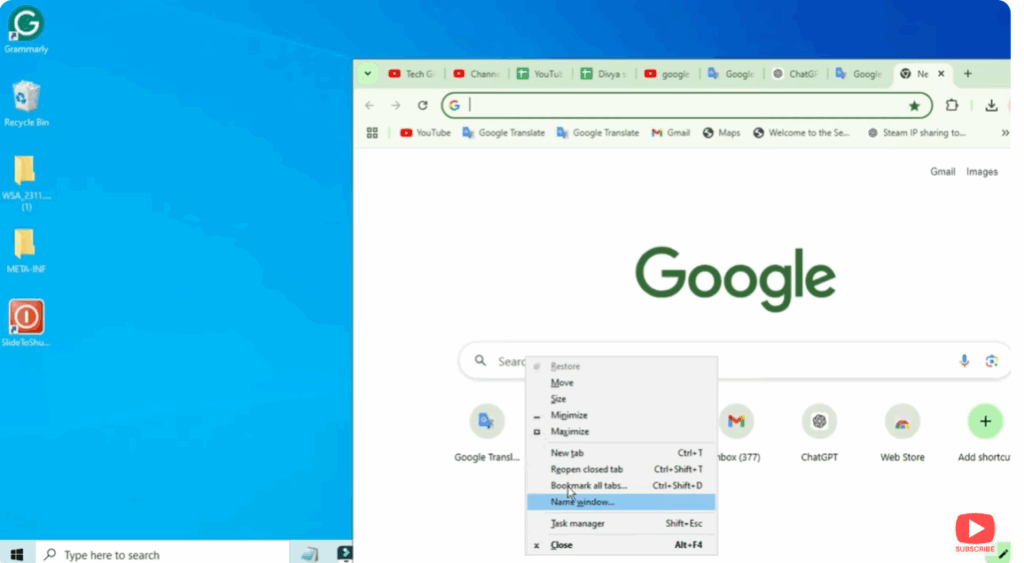1024x563 pixels.
Task: Select Maximize in the context menu
Action: coord(620,432)
